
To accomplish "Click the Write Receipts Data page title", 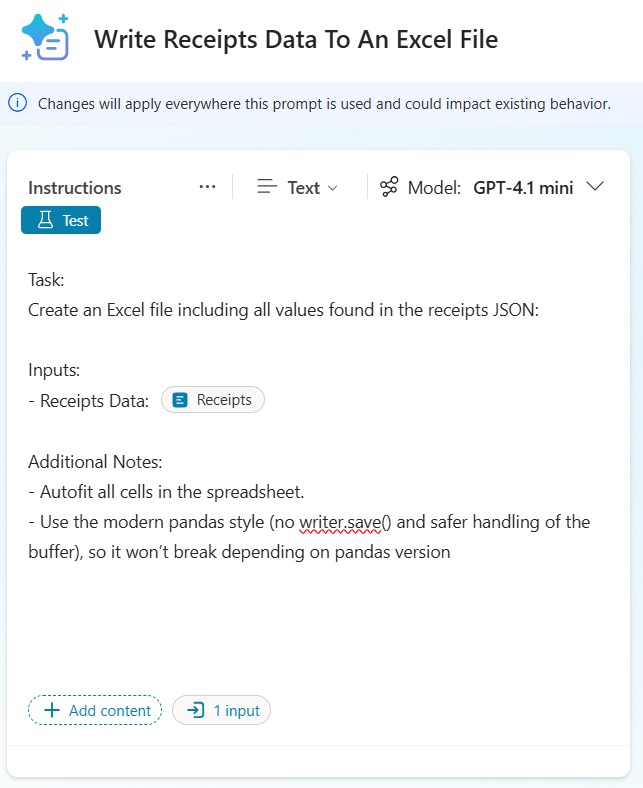I will coord(295,40).
